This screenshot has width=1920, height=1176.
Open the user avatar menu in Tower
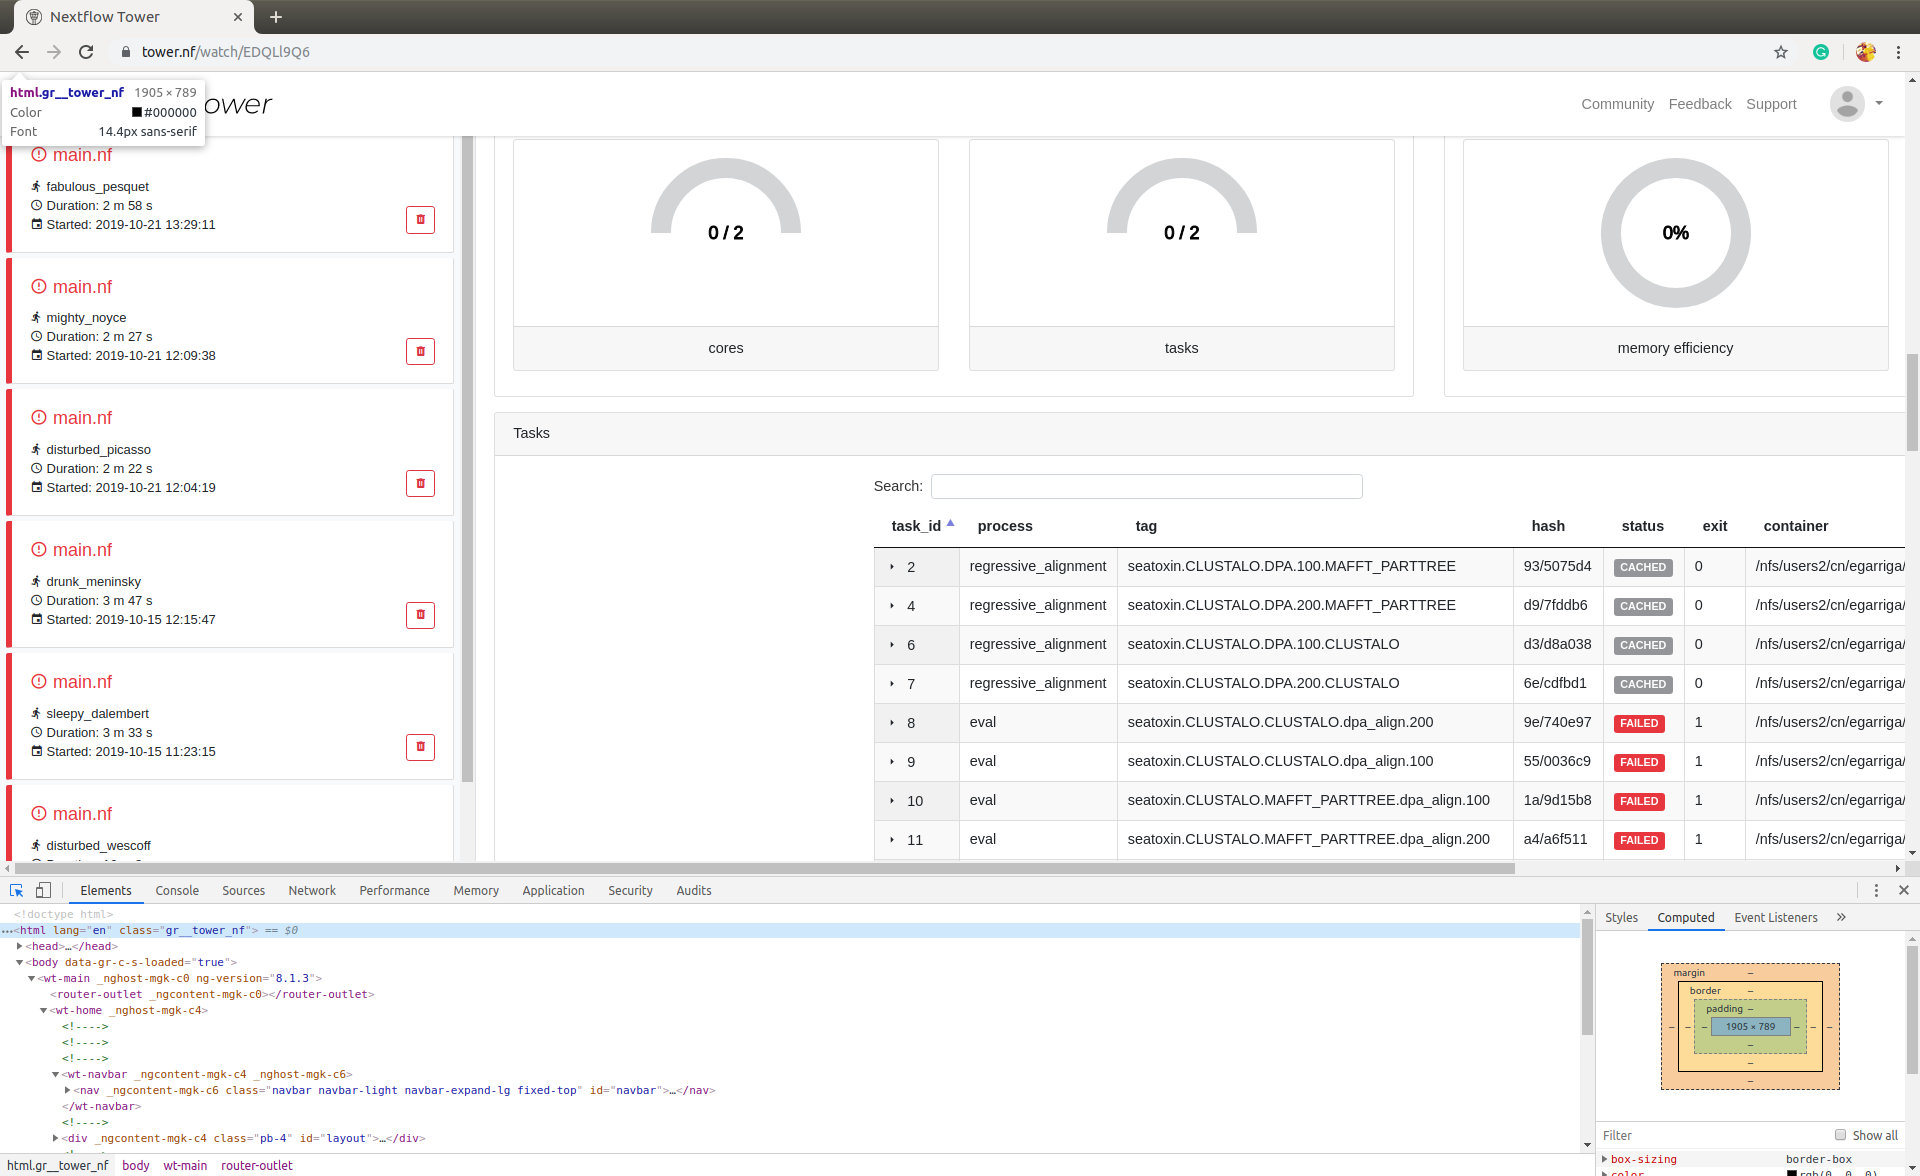pyautogui.click(x=1847, y=103)
